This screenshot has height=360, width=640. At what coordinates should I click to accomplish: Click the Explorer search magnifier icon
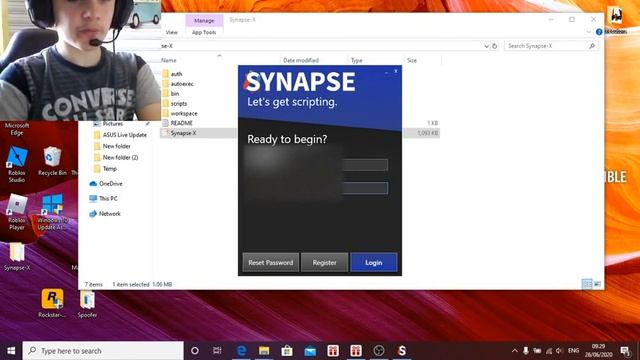pos(592,46)
